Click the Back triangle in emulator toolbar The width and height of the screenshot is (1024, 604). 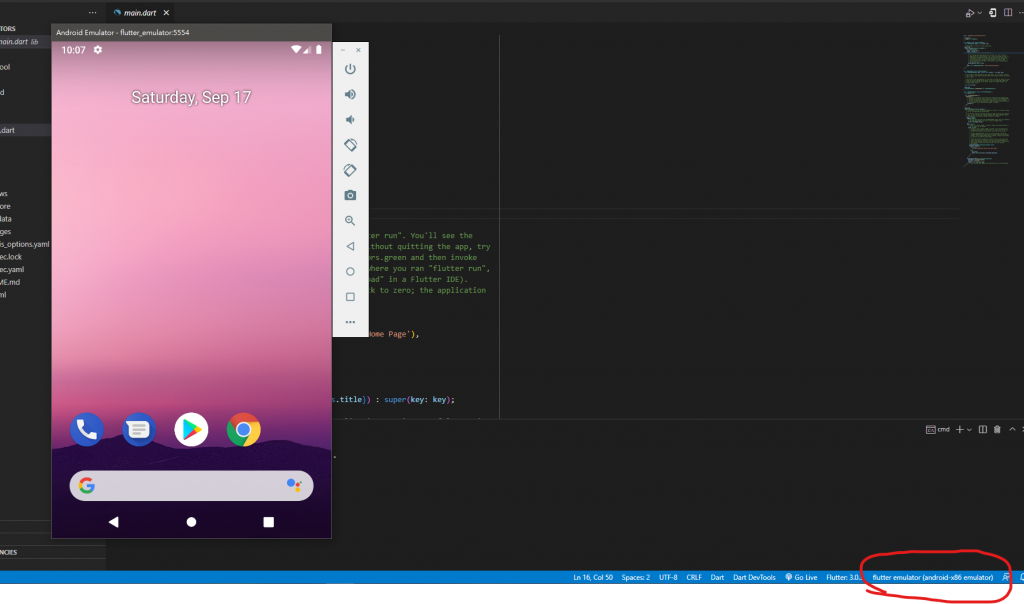[x=350, y=246]
